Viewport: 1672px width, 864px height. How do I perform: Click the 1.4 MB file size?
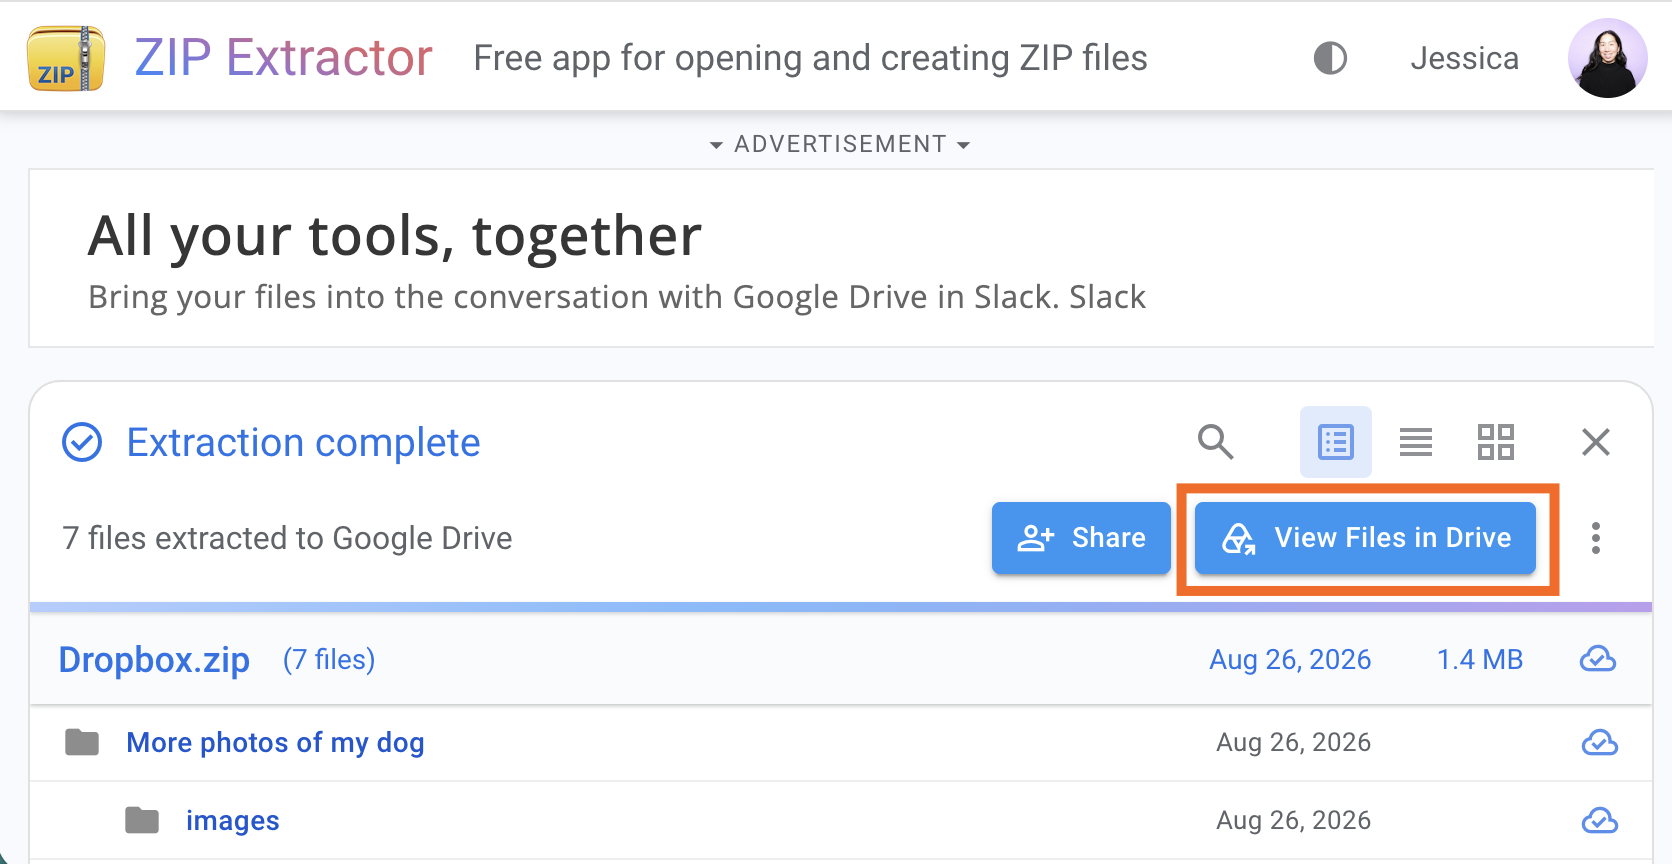pos(1480,660)
